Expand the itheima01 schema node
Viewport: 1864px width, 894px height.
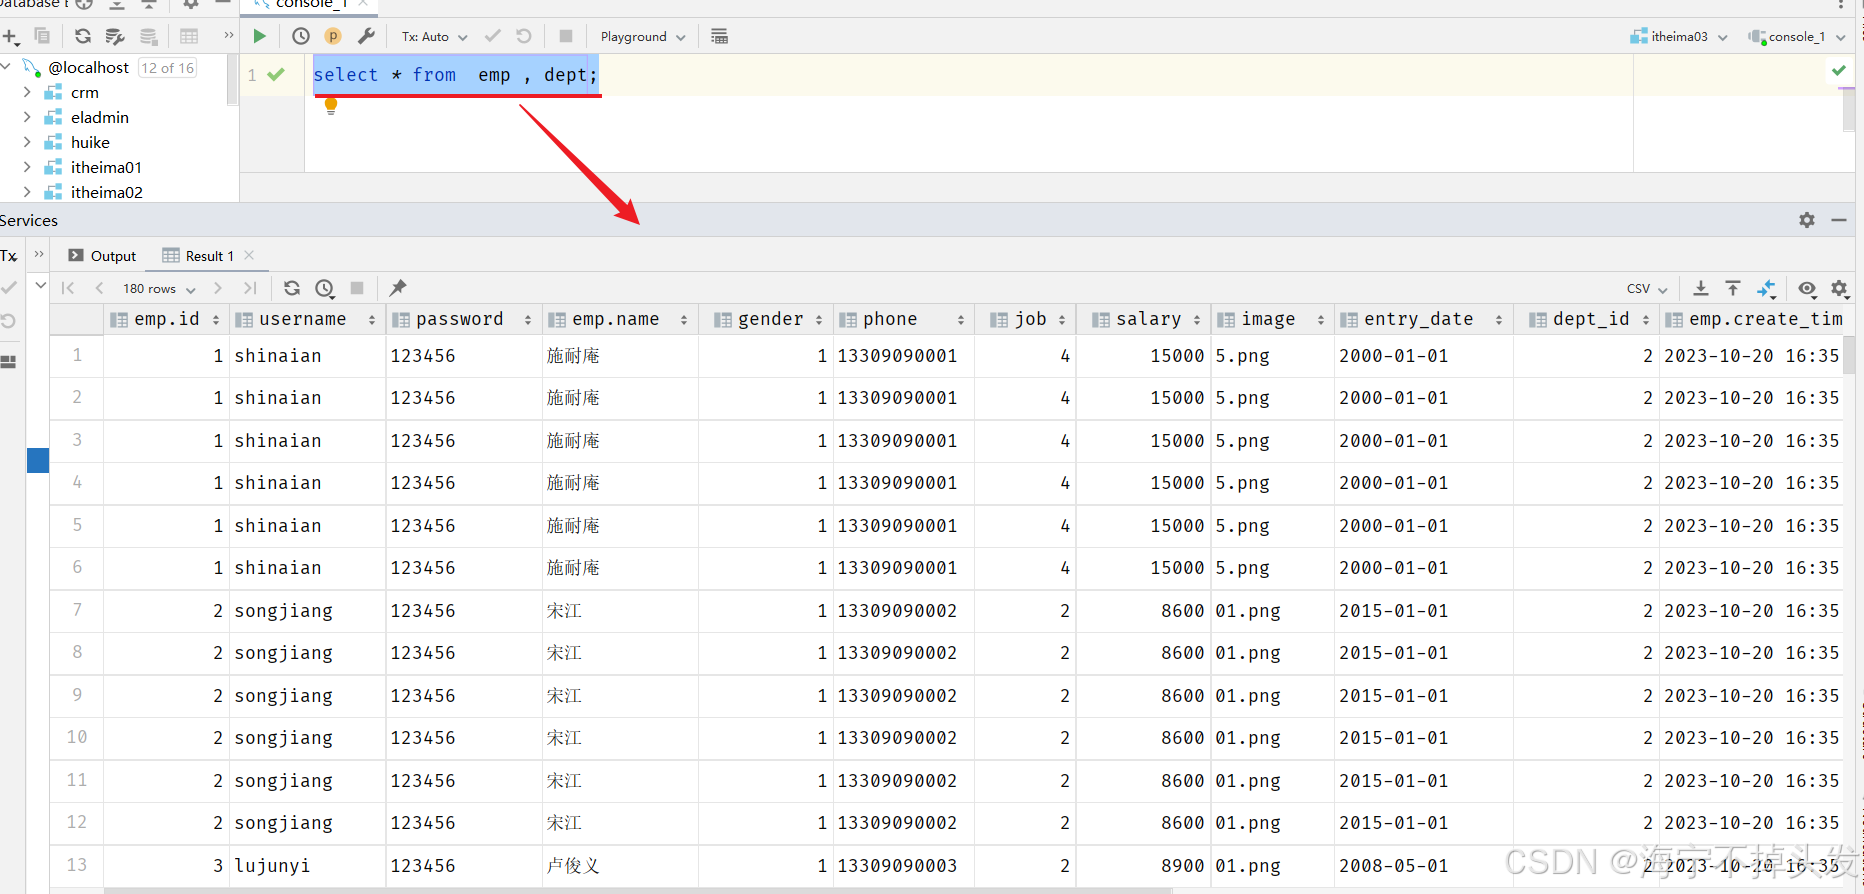tap(27, 167)
